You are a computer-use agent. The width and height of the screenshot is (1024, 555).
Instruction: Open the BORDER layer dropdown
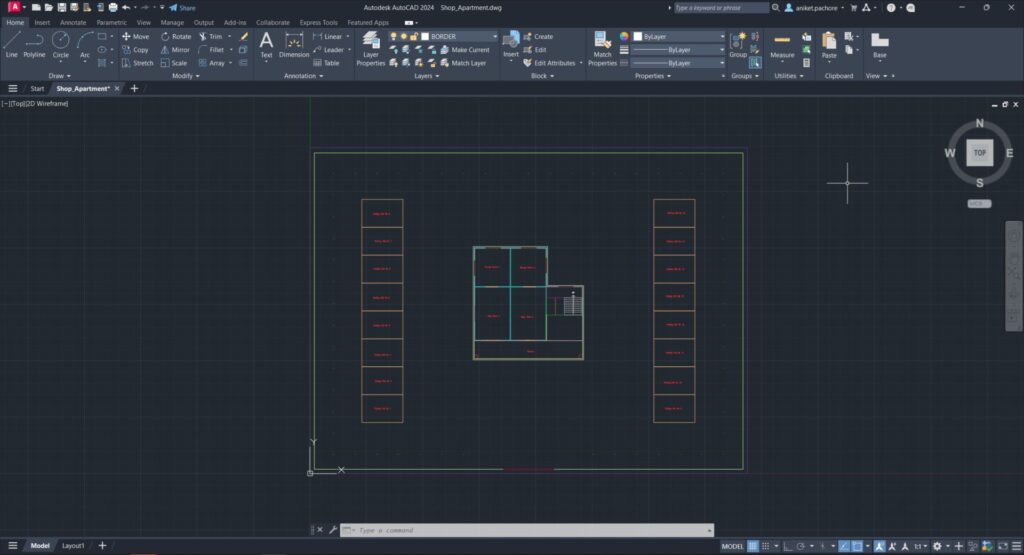click(x=495, y=37)
